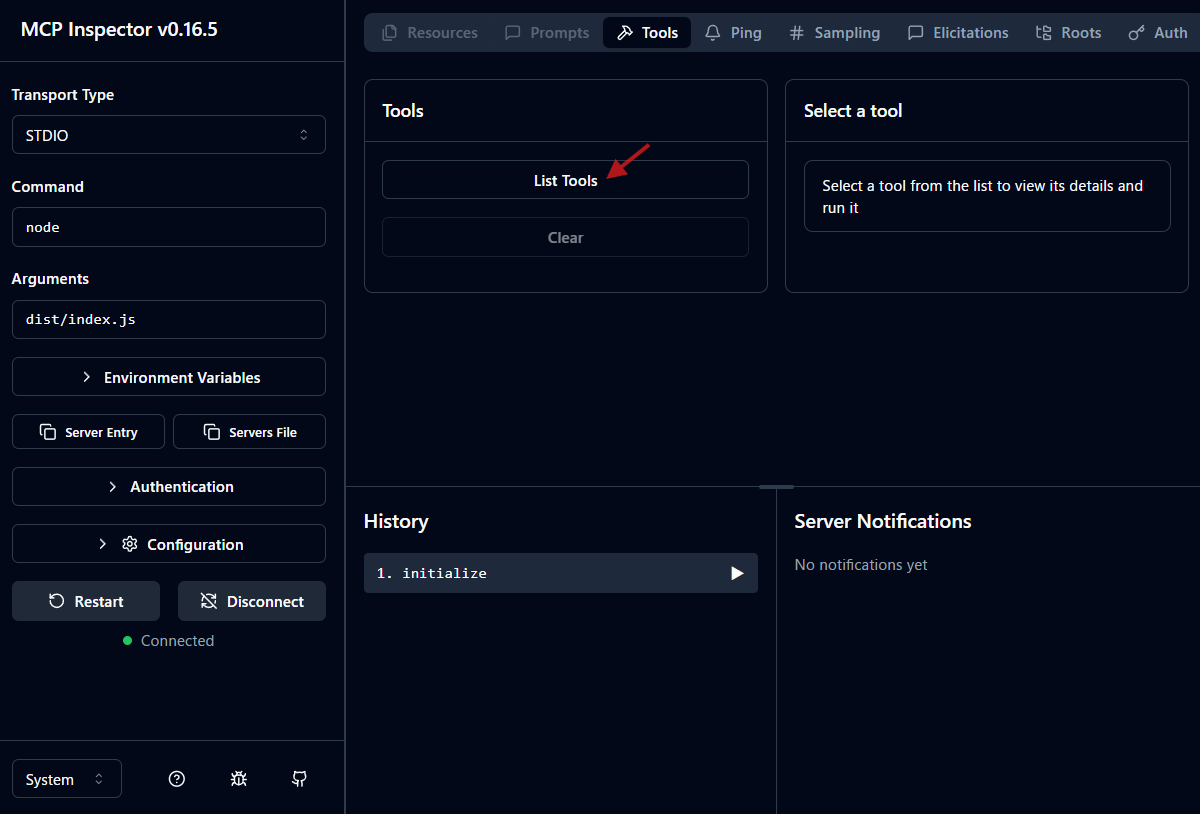Expand the Environment Variables section
The width and height of the screenshot is (1200, 814).
169,377
